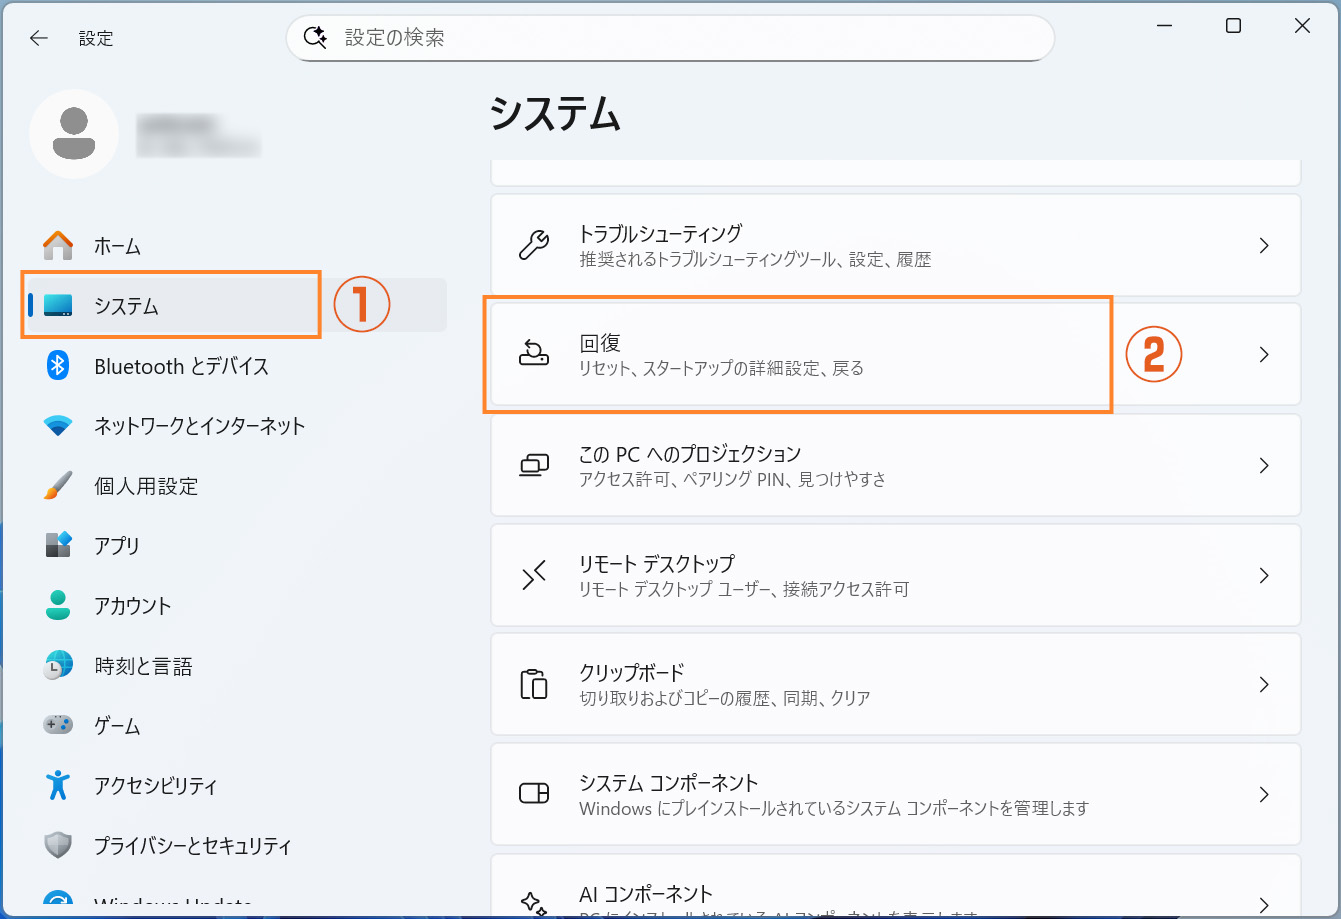Go back using the back arrow
This screenshot has height=919, width=1341.
39,38
